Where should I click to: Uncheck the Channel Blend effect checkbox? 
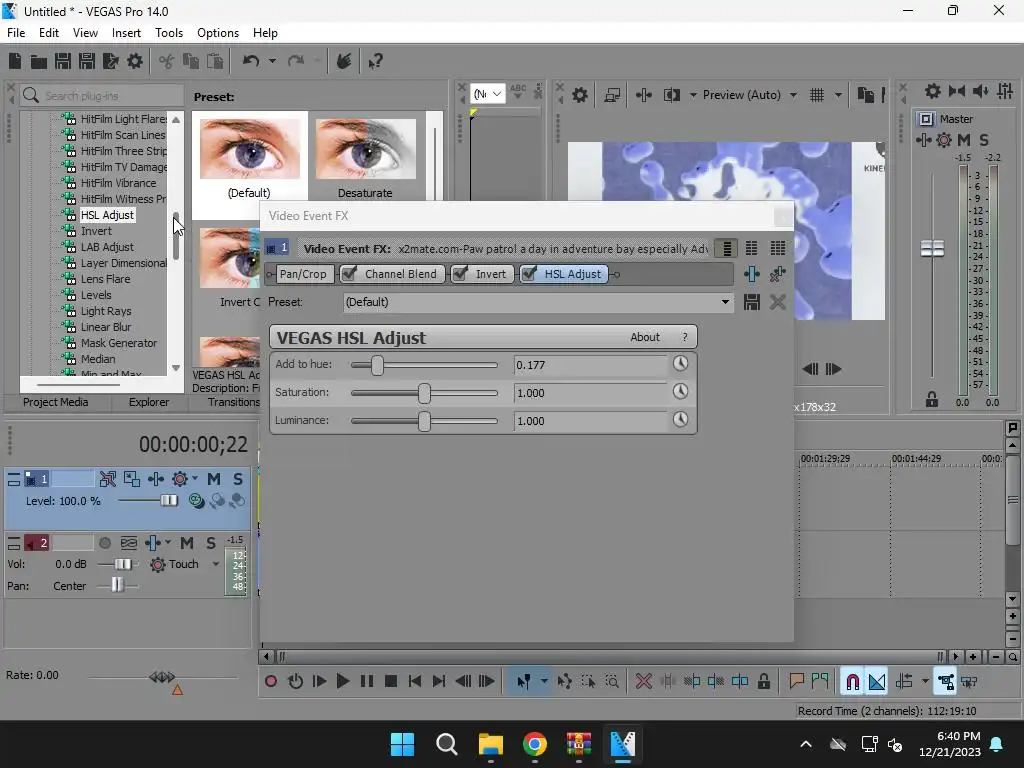(x=349, y=274)
